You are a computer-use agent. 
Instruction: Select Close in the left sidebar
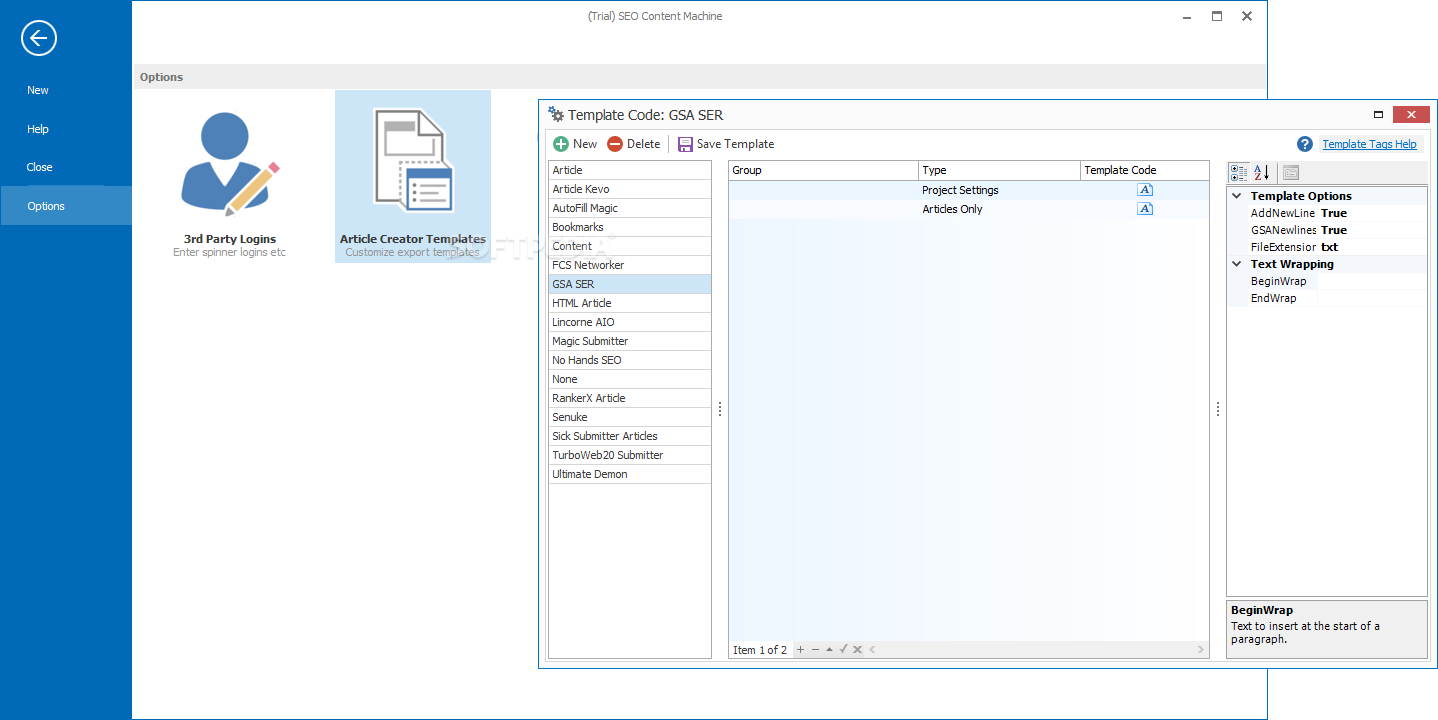pyautogui.click(x=66, y=167)
